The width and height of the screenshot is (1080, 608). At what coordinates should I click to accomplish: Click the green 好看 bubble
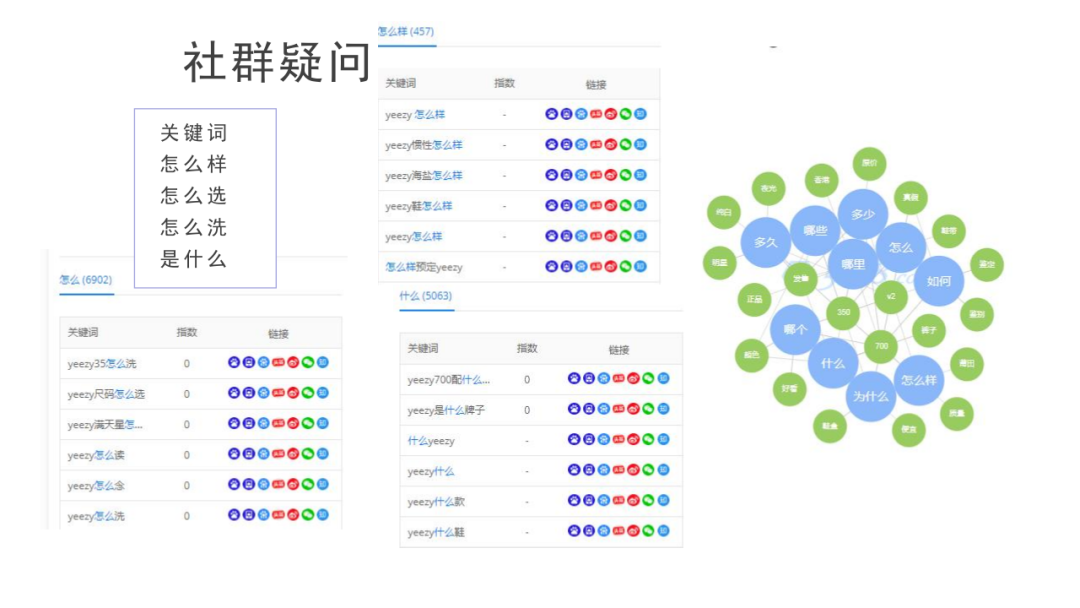pyautogui.click(x=789, y=389)
